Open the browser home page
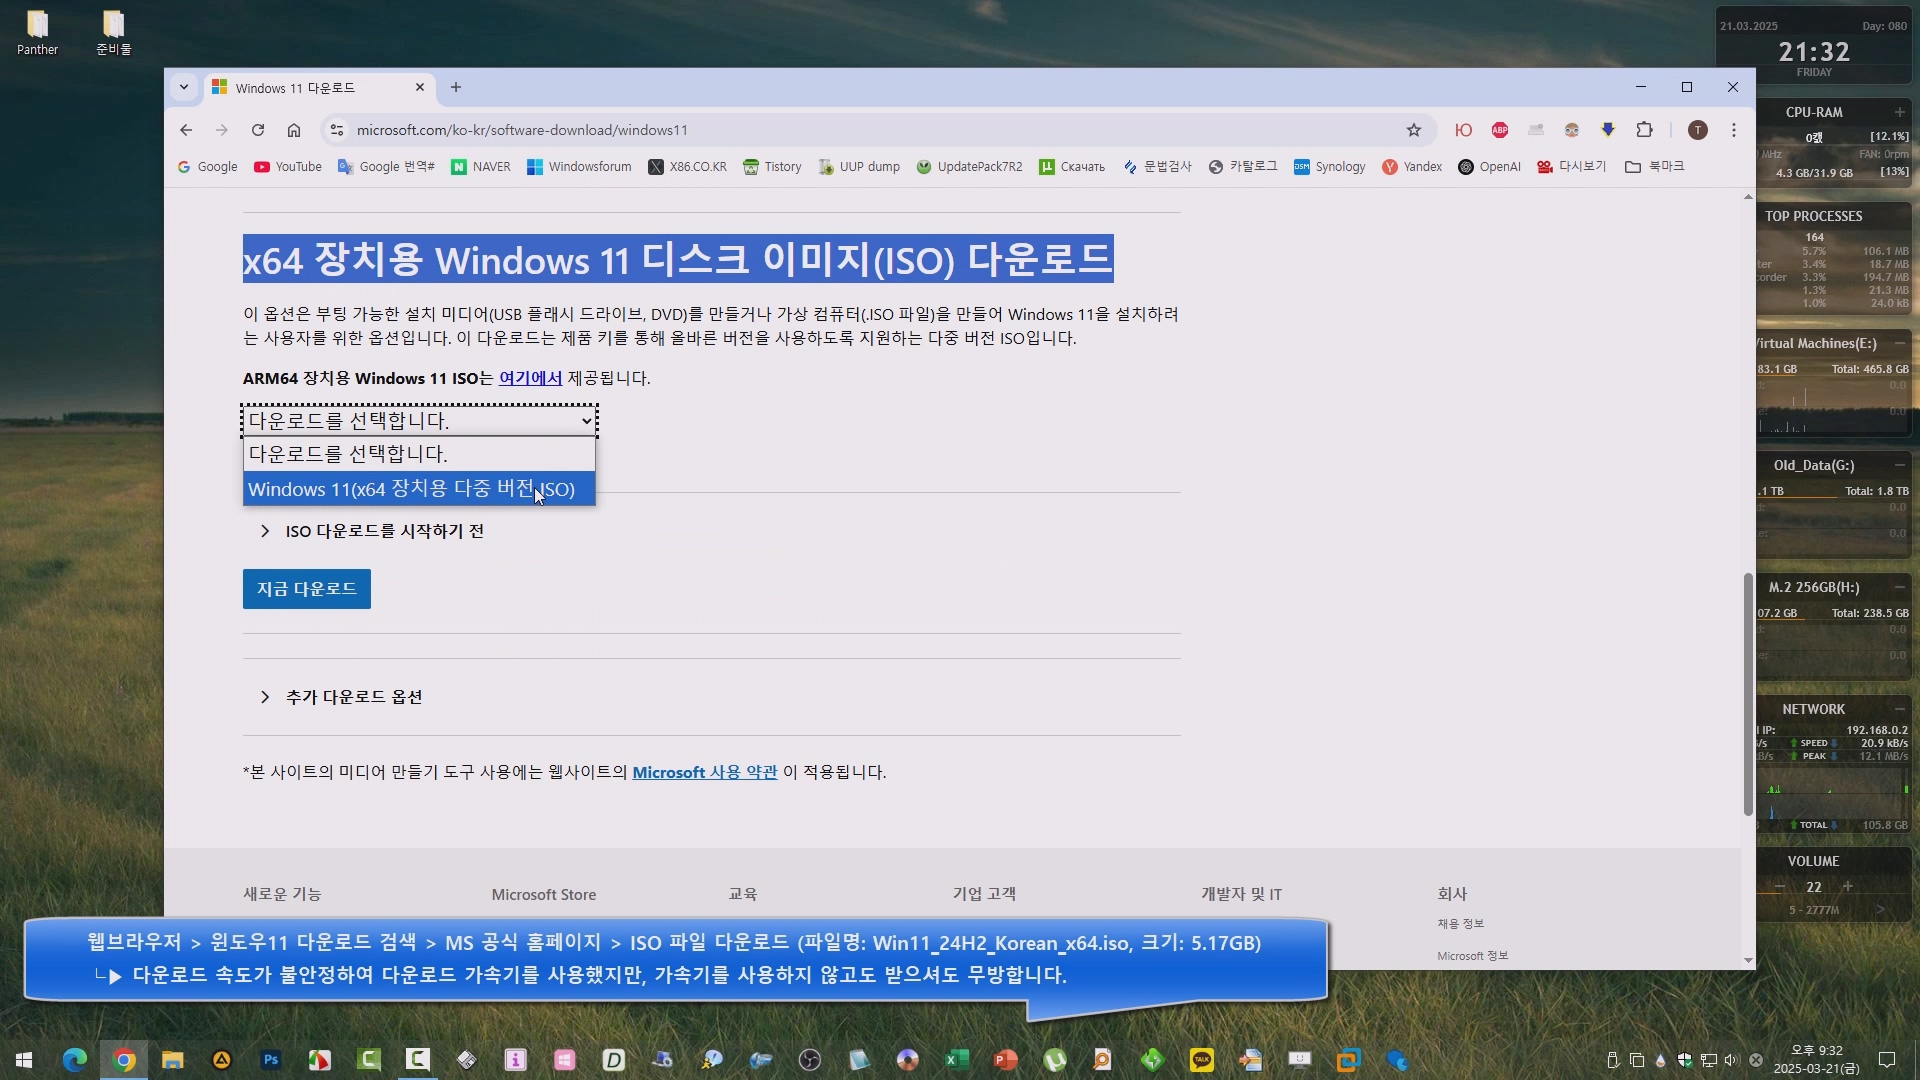Viewport: 1920px width, 1080px height. pos(294,130)
